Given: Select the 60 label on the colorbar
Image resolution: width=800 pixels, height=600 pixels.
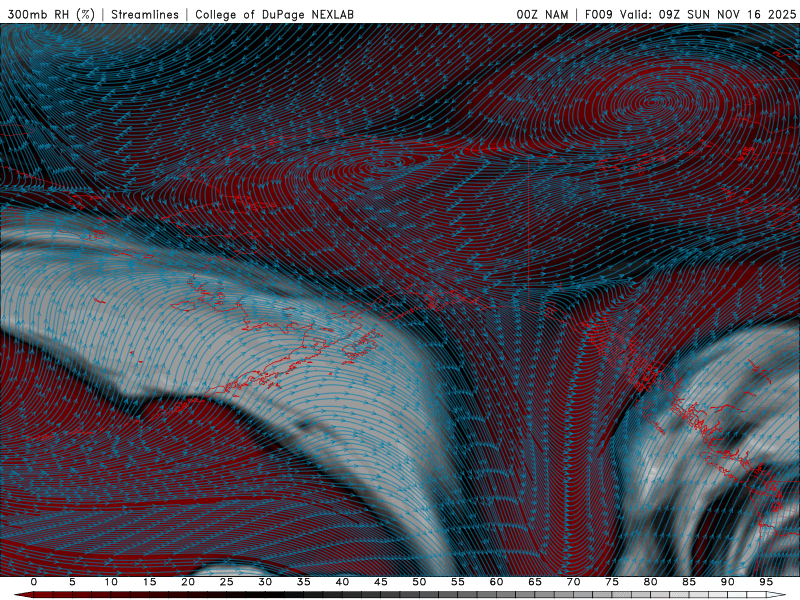Looking at the screenshot, I should click(496, 582).
